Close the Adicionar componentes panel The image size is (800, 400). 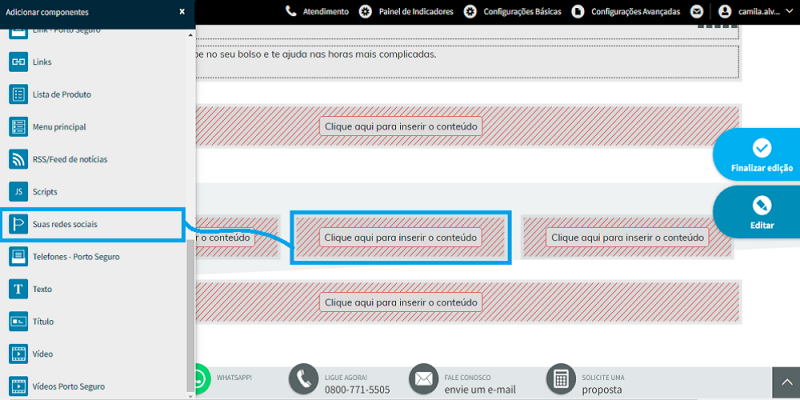[x=182, y=12]
